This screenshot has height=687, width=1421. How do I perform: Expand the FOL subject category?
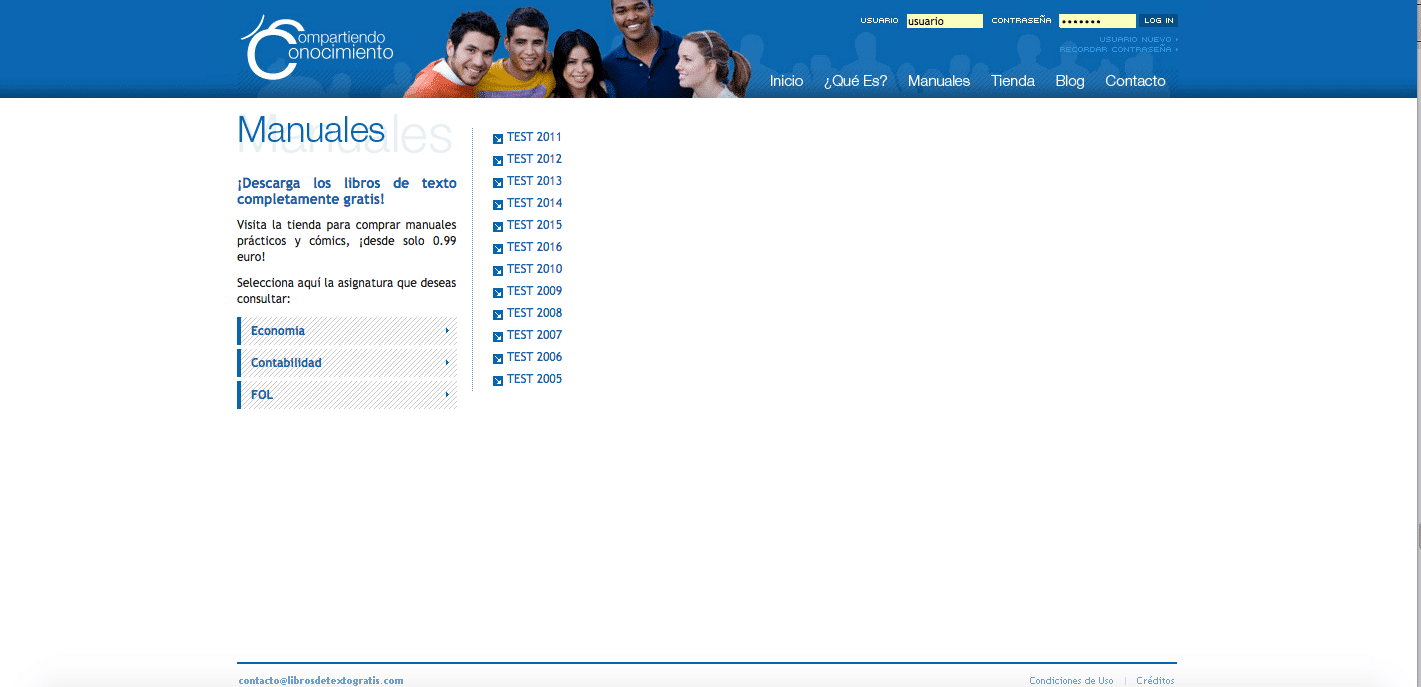(x=347, y=395)
